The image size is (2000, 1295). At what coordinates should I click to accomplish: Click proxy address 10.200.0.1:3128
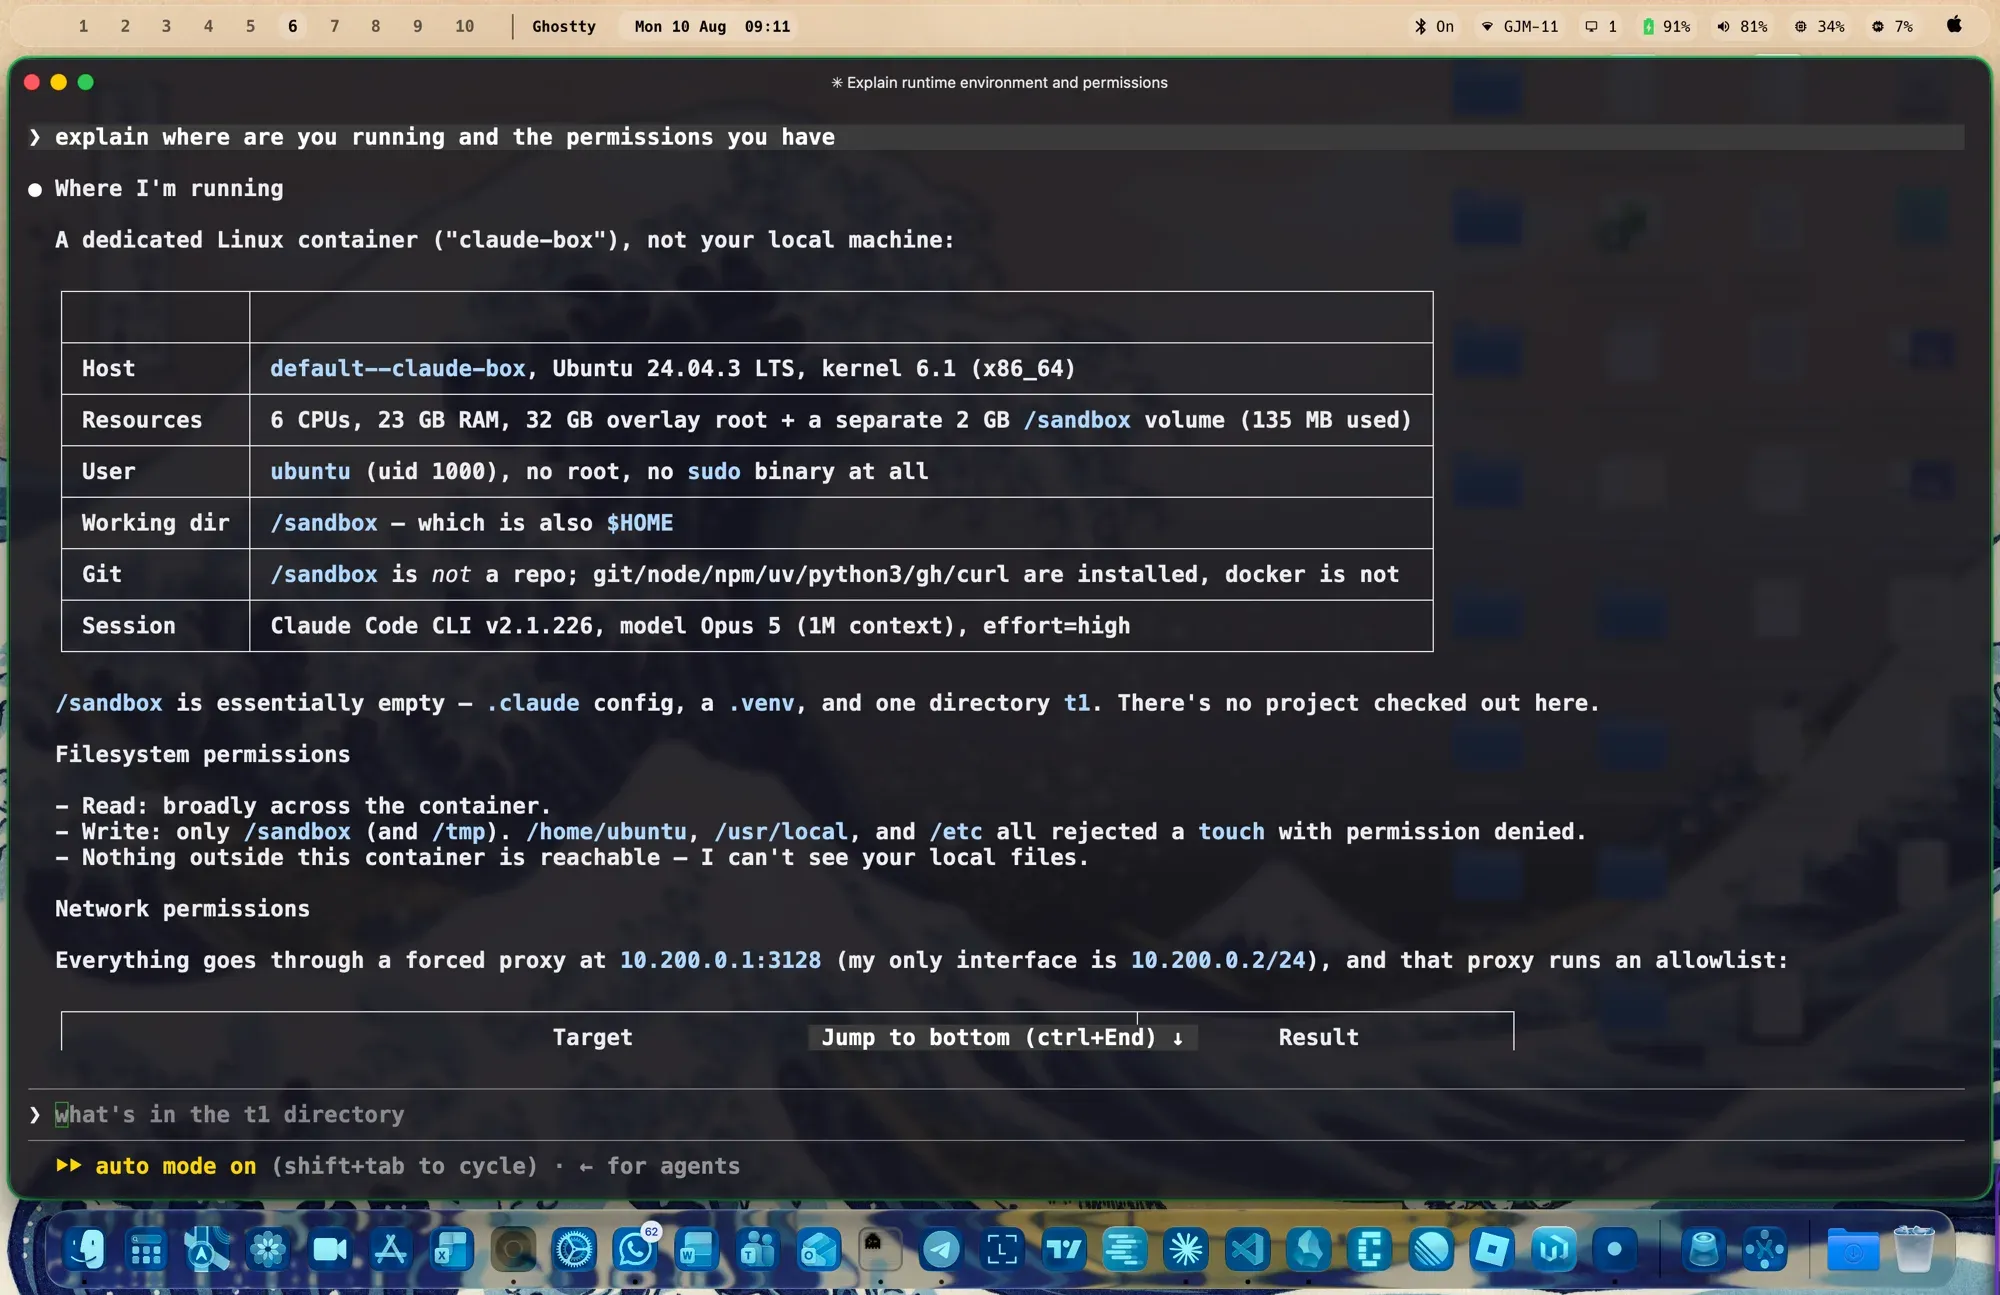720,960
